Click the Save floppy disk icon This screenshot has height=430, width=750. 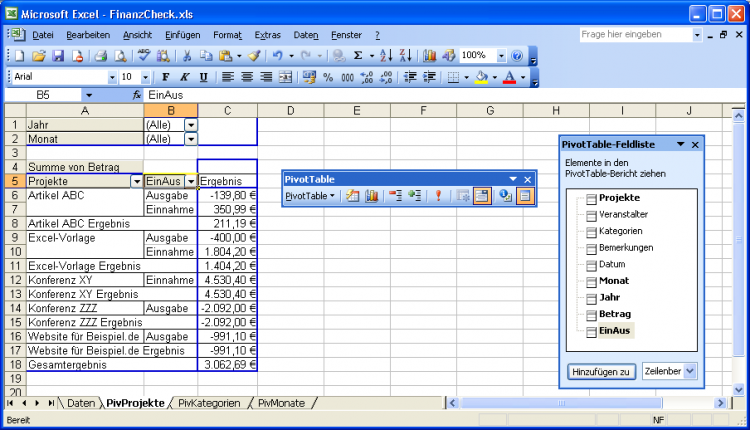(58, 56)
